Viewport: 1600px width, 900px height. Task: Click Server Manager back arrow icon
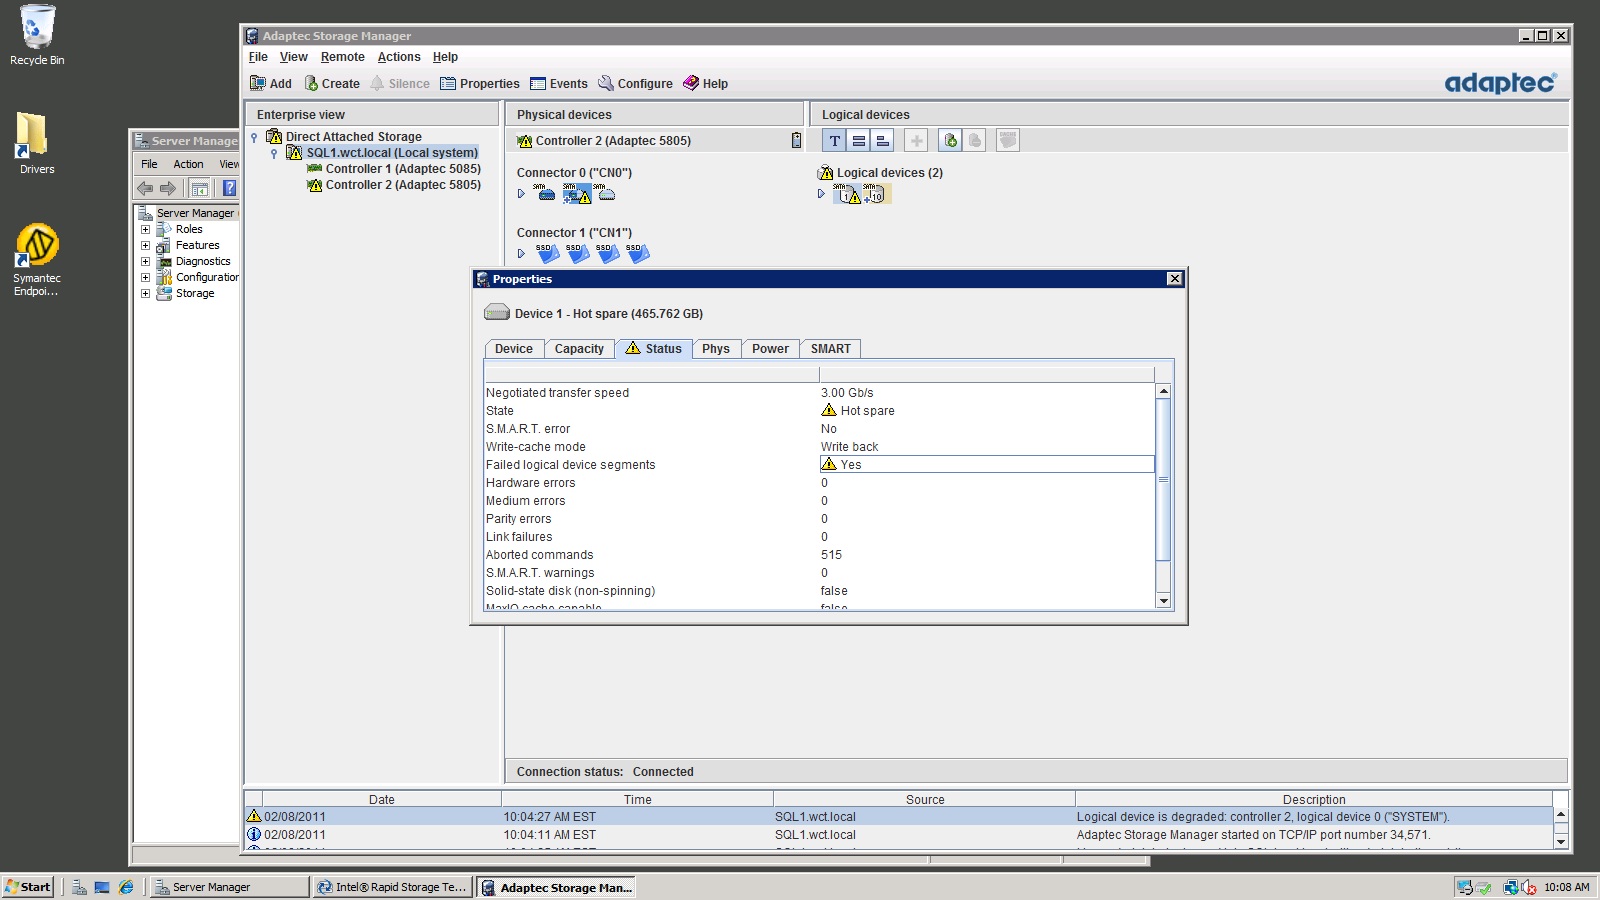(145, 188)
